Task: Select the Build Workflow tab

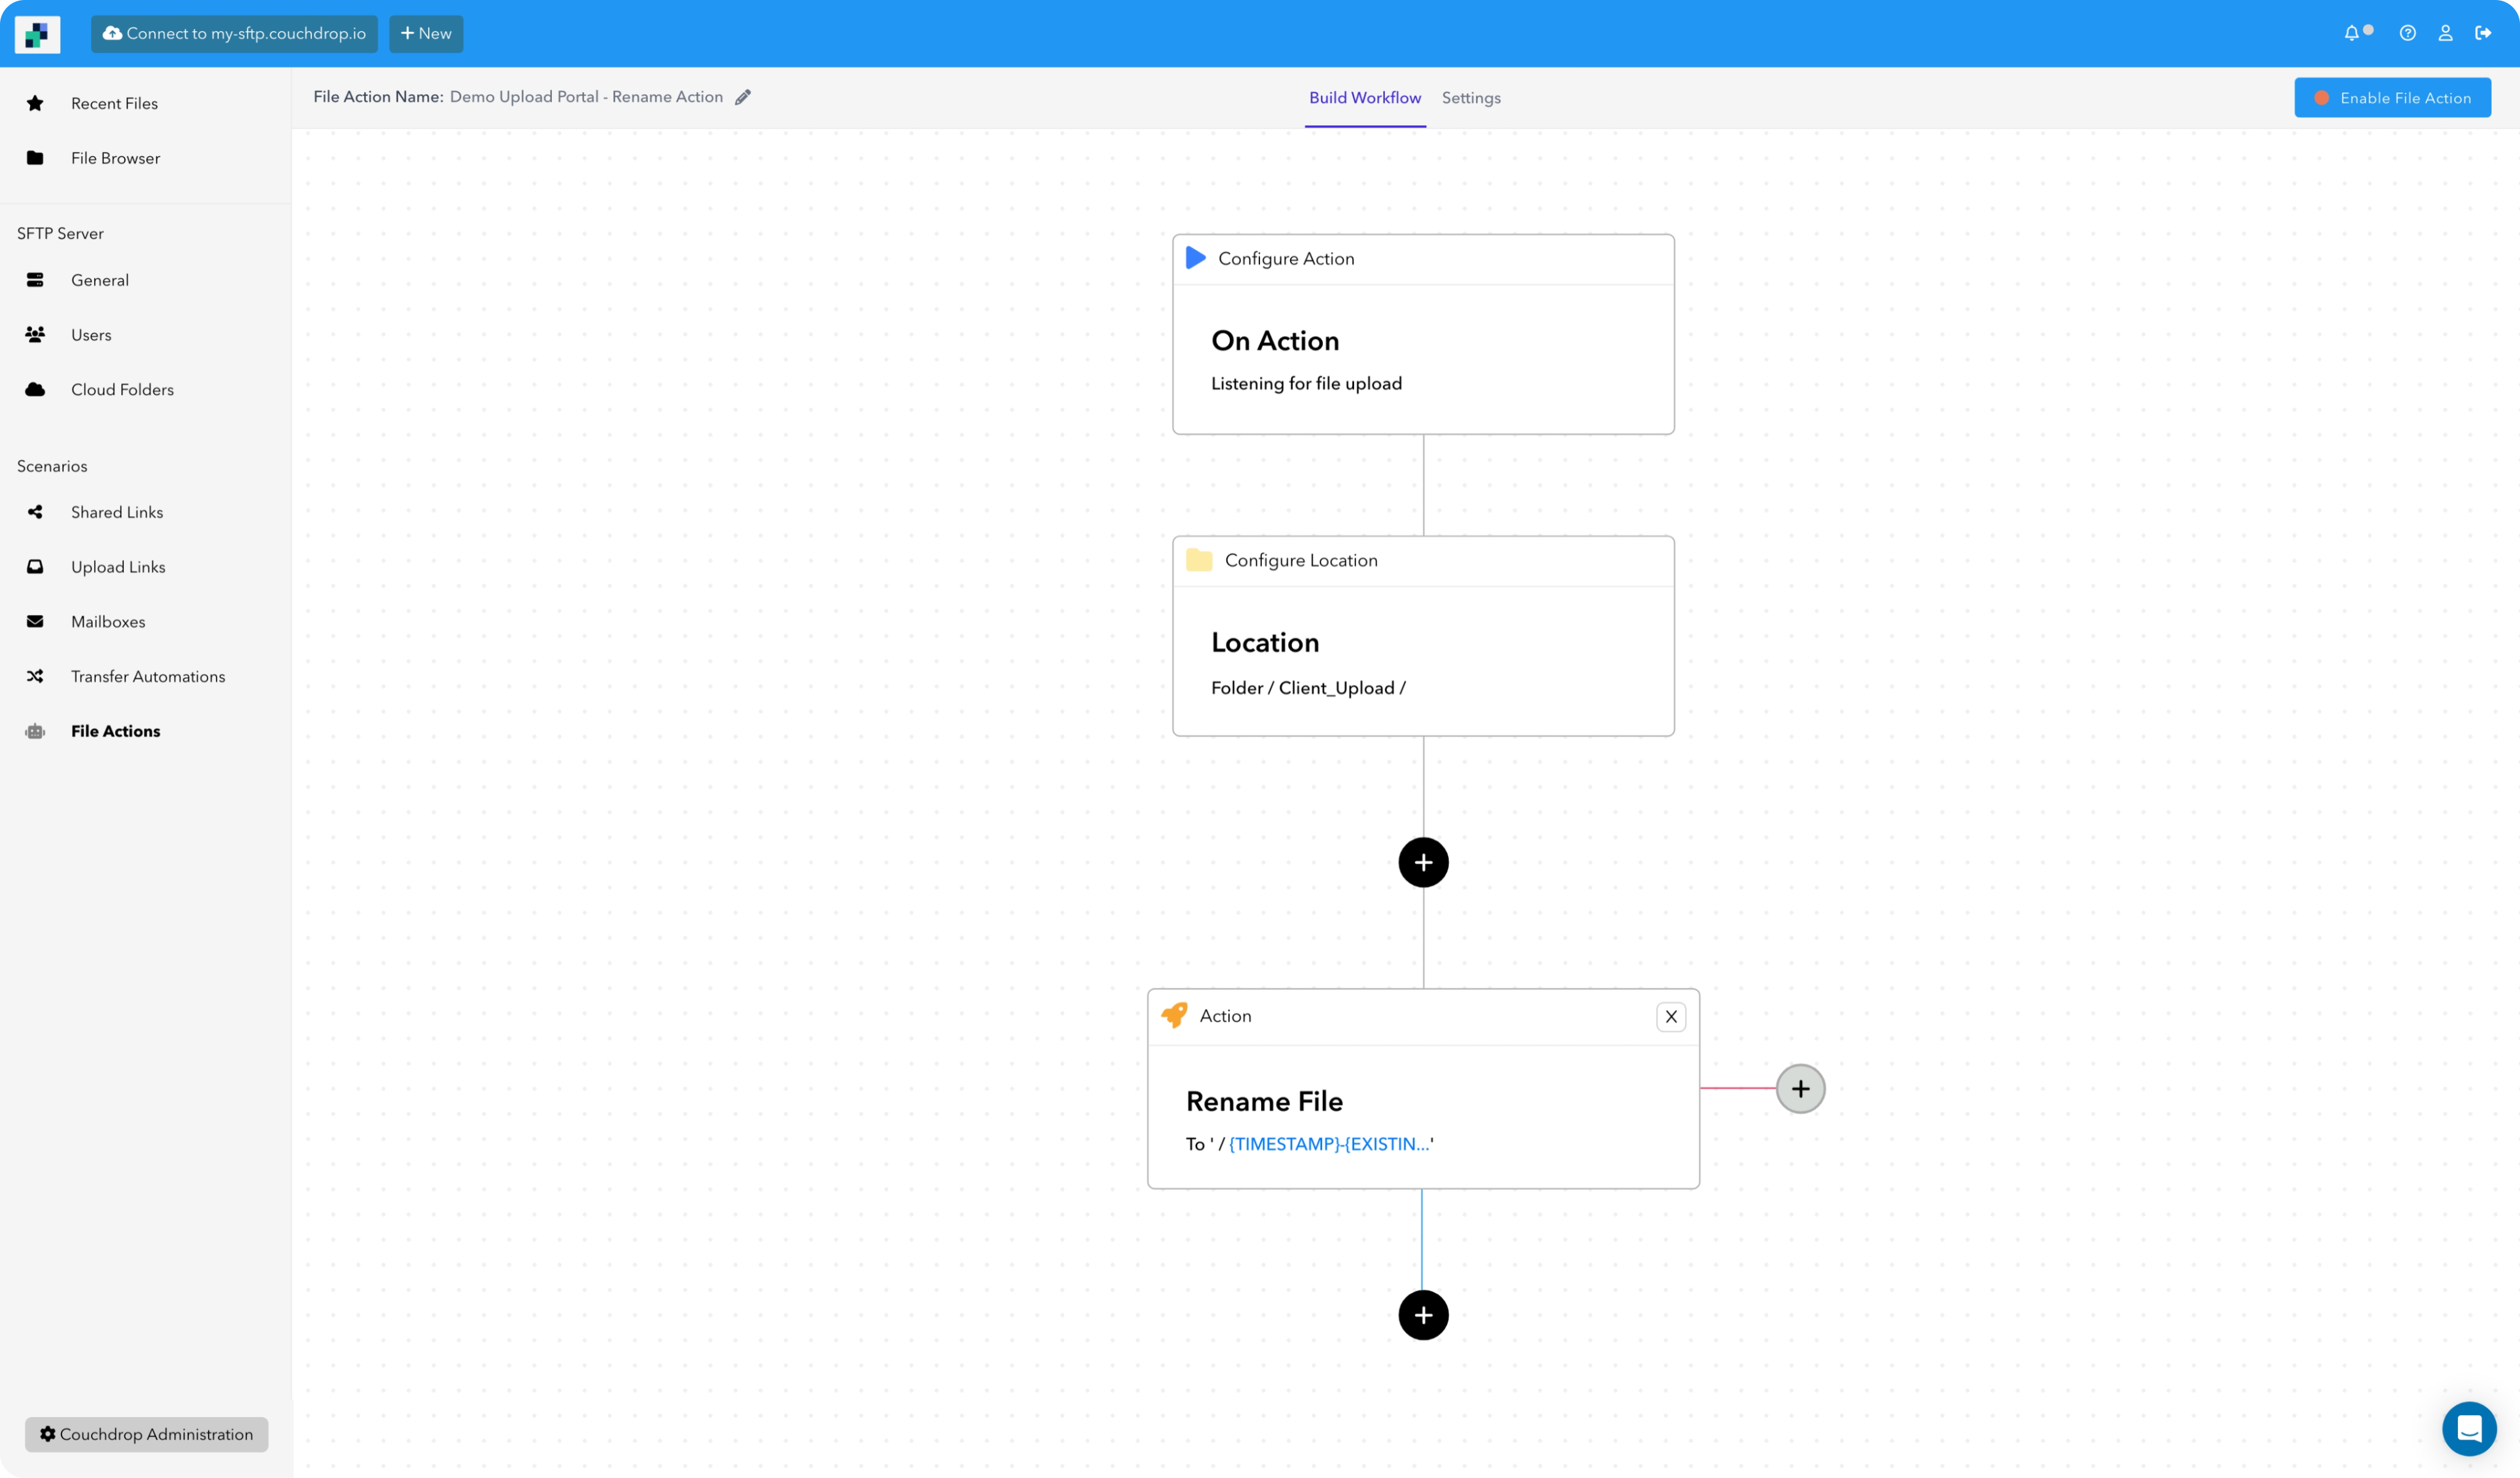Action: click(1364, 97)
